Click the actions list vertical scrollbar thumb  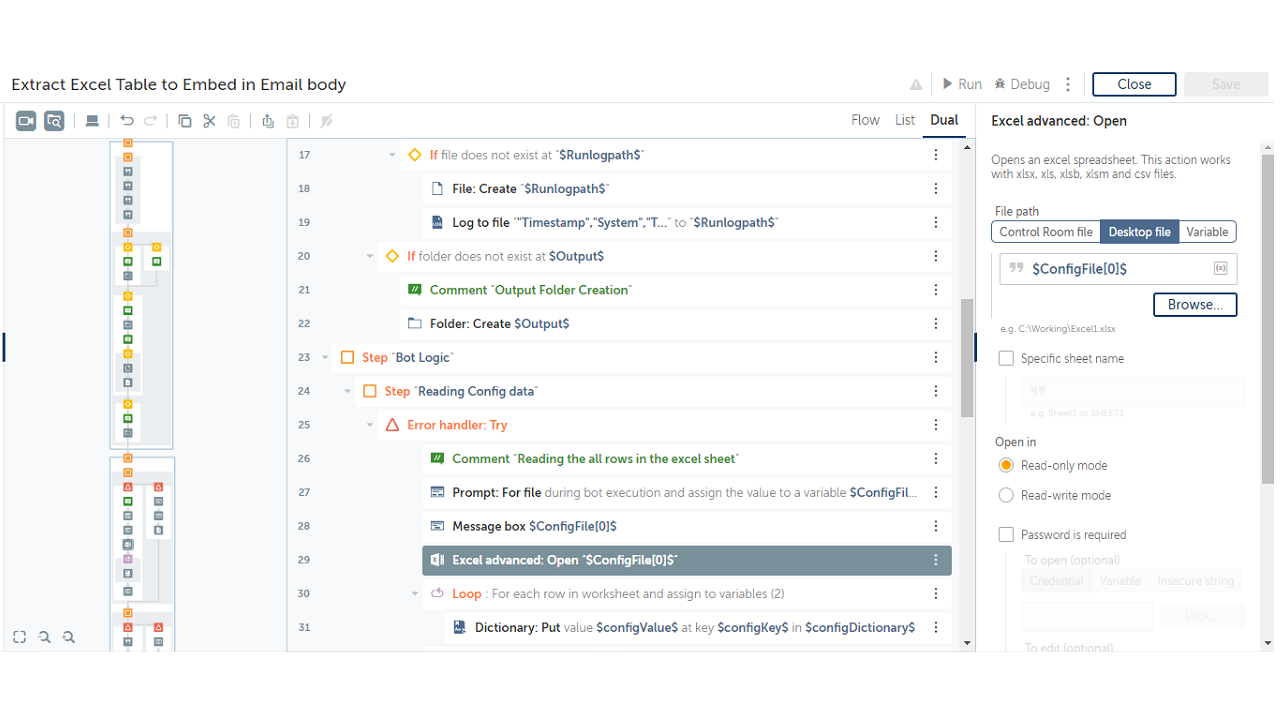click(x=967, y=358)
